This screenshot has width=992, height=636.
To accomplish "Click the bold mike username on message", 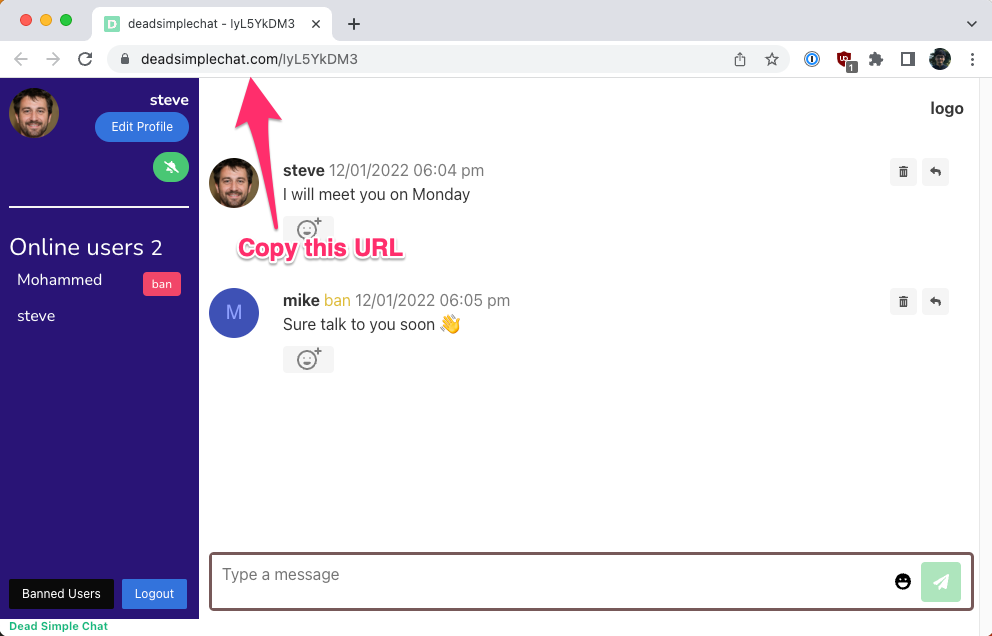I will pyautogui.click(x=301, y=300).
